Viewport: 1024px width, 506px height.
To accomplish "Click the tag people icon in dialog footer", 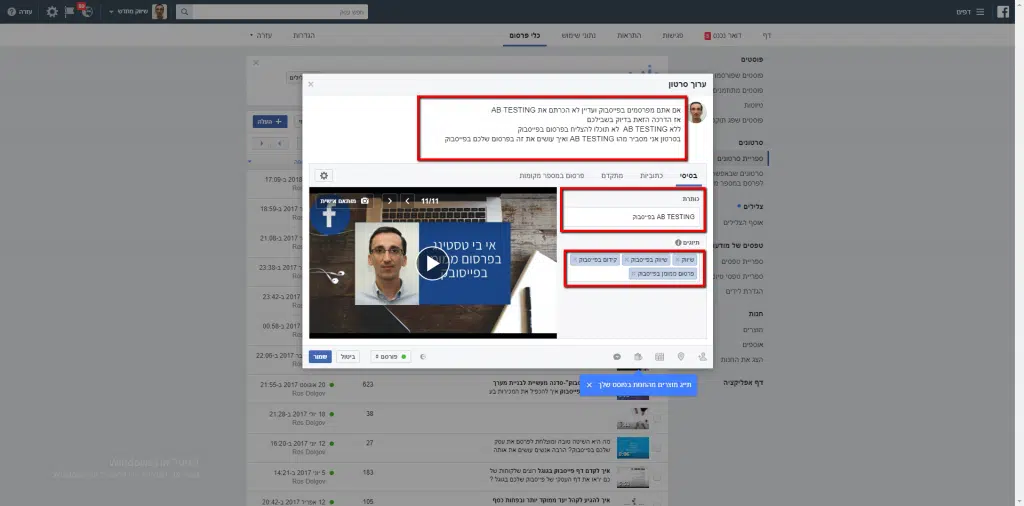I will [x=702, y=356].
